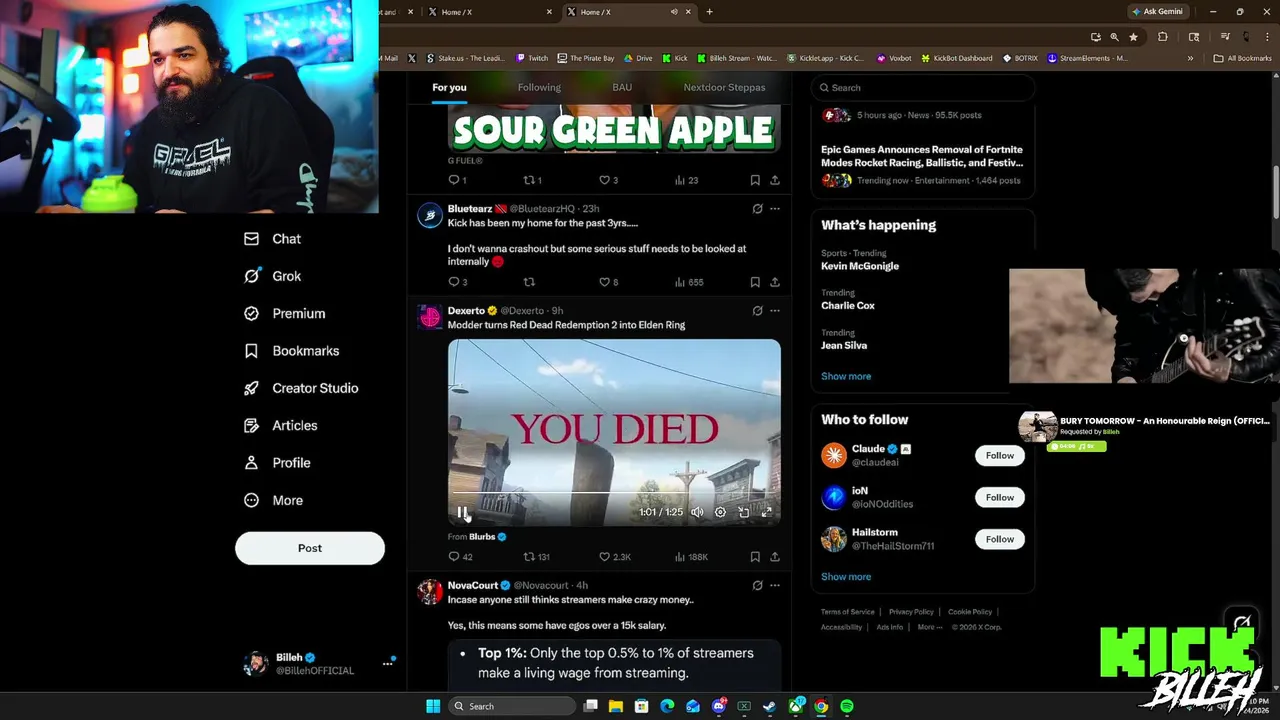Bookmark the Dexerto post

755,557
